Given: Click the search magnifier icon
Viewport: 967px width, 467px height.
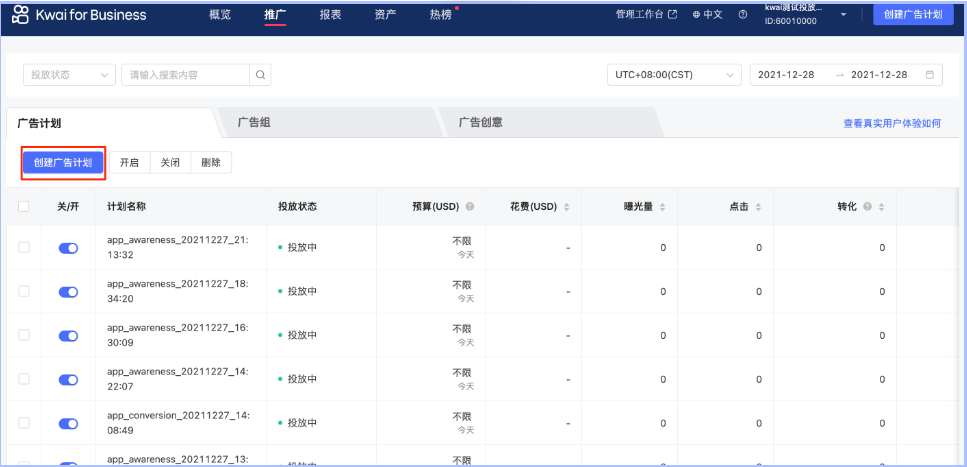Looking at the screenshot, I should pyautogui.click(x=260, y=75).
